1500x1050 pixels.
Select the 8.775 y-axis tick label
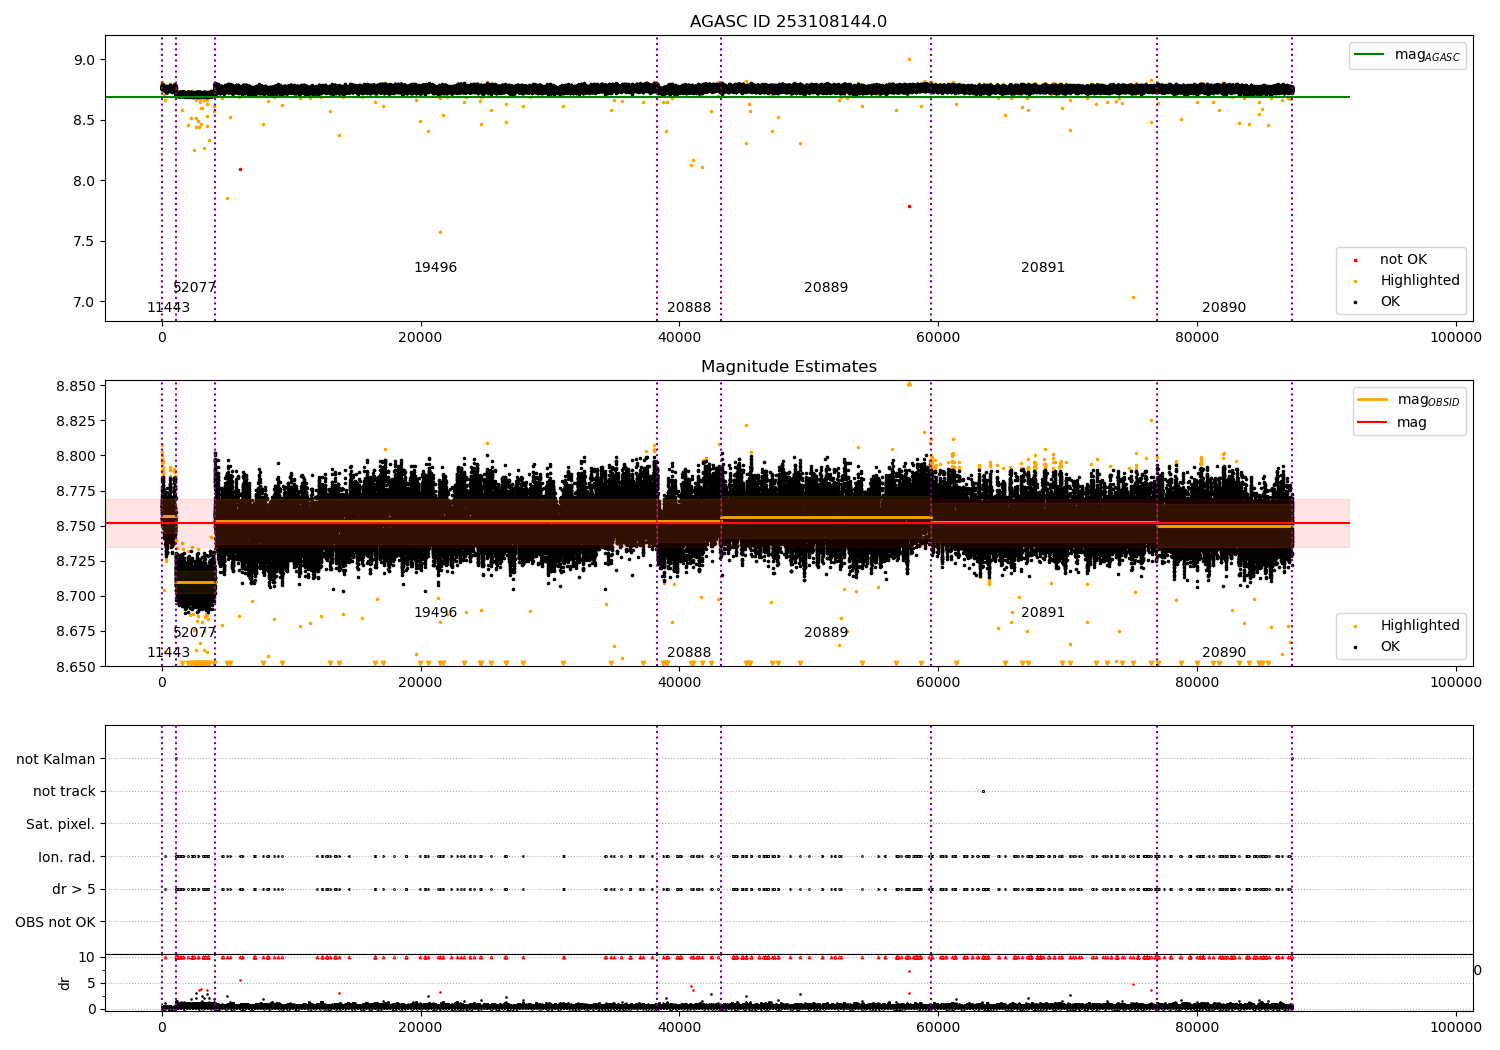[77, 491]
